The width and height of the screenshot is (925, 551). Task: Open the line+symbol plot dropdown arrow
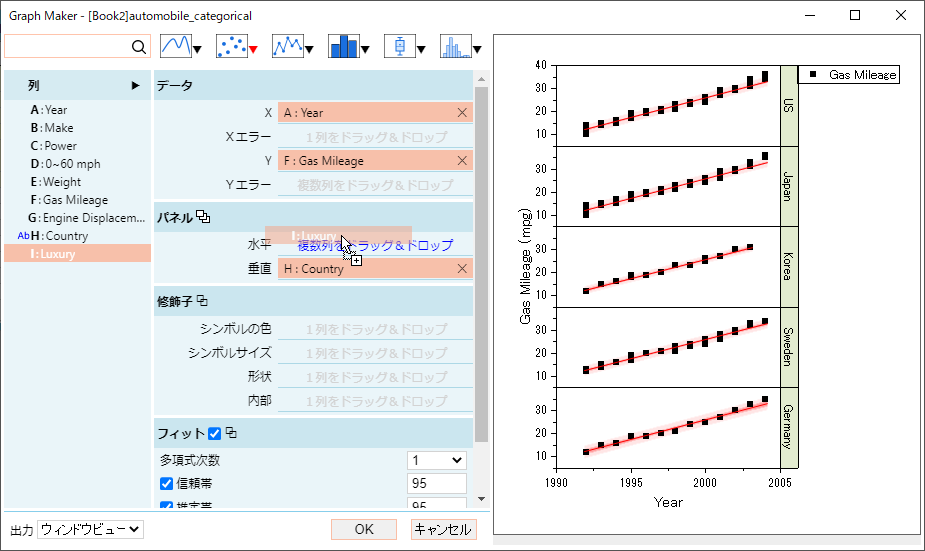click(x=309, y=50)
